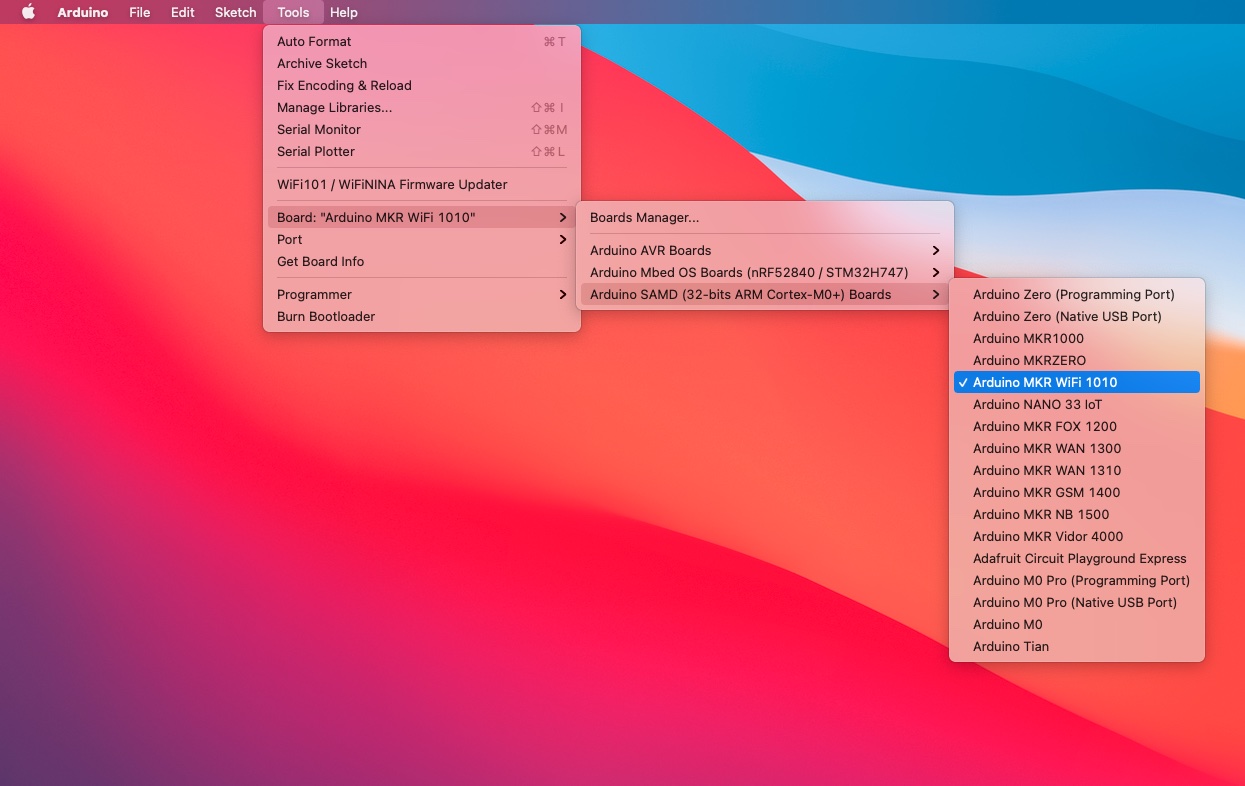Image resolution: width=1245 pixels, height=786 pixels.
Task: Launch WiFi101 / WiFiNINA Firmware Updater
Action: tap(392, 184)
